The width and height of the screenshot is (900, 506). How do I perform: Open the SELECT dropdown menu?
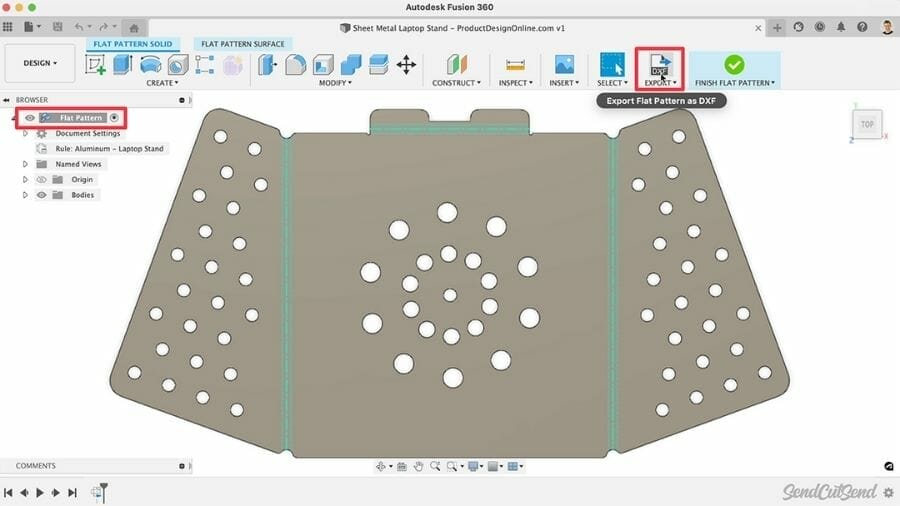pyautogui.click(x=612, y=83)
